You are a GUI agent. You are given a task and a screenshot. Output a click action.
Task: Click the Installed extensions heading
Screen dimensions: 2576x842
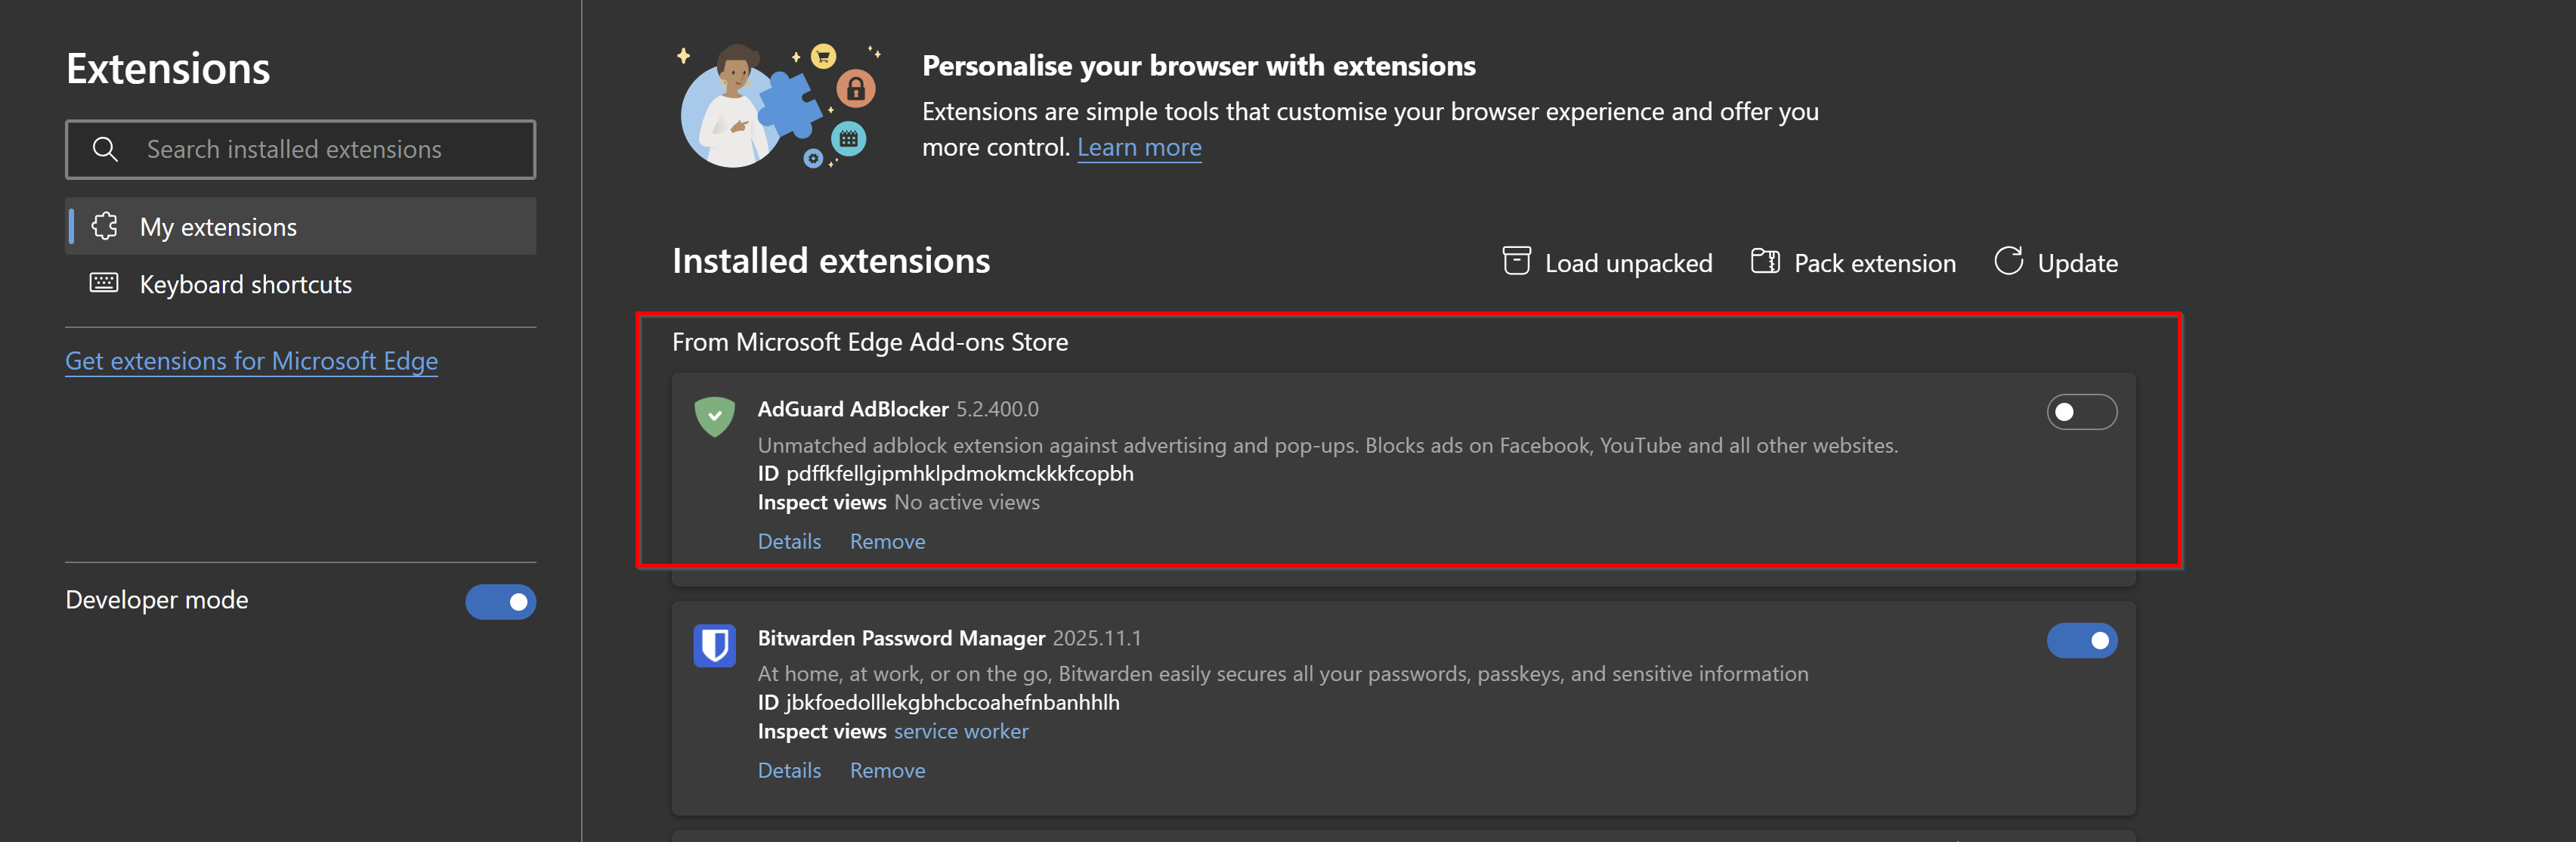tap(830, 260)
